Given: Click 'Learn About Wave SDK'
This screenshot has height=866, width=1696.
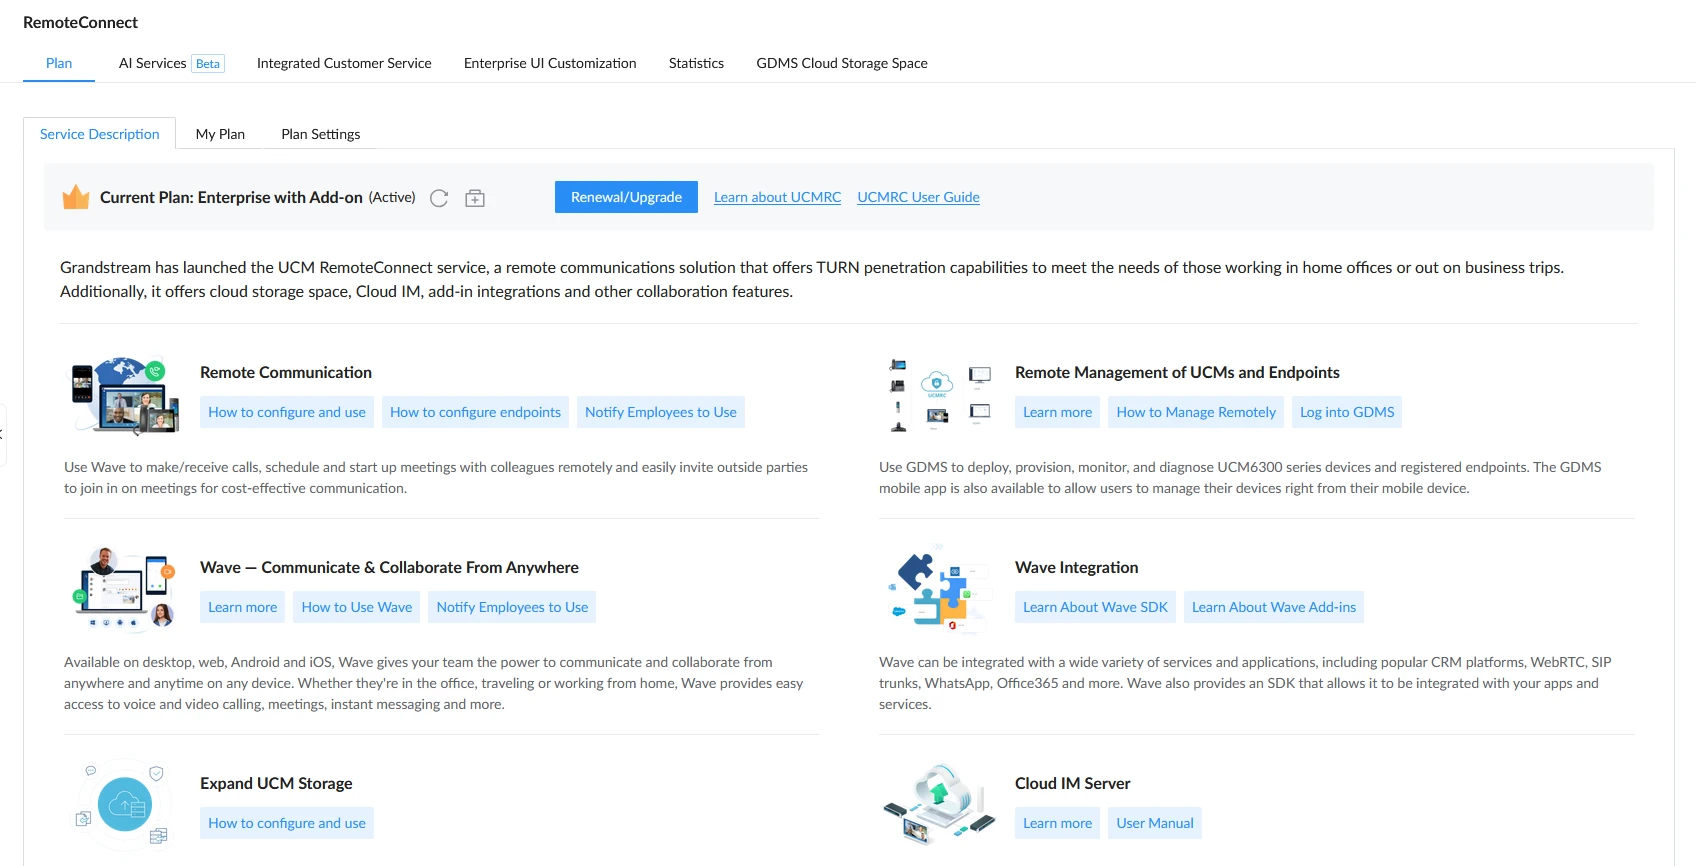Looking at the screenshot, I should [1095, 607].
